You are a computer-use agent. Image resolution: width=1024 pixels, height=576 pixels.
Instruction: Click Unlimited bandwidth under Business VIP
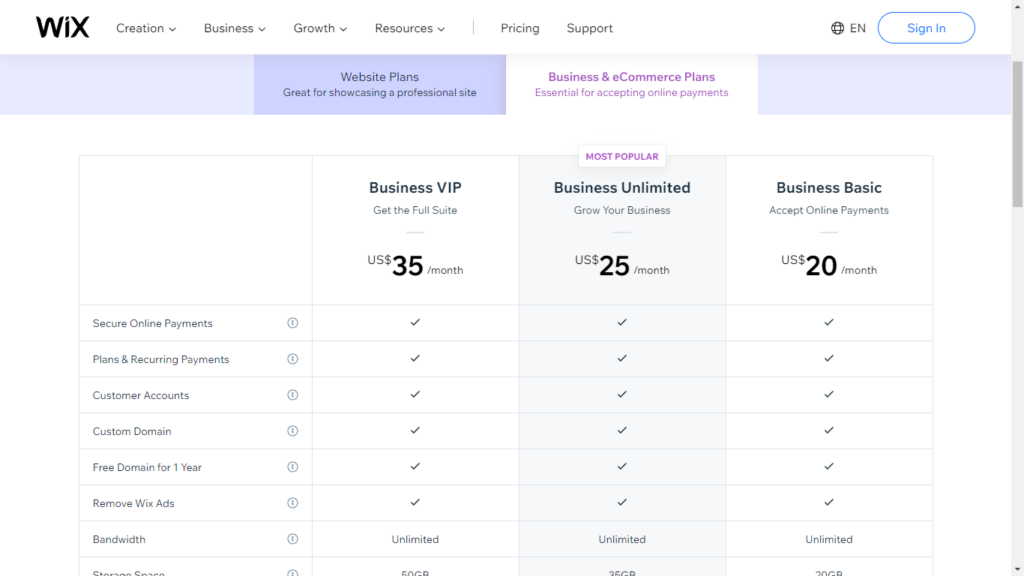point(415,539)
